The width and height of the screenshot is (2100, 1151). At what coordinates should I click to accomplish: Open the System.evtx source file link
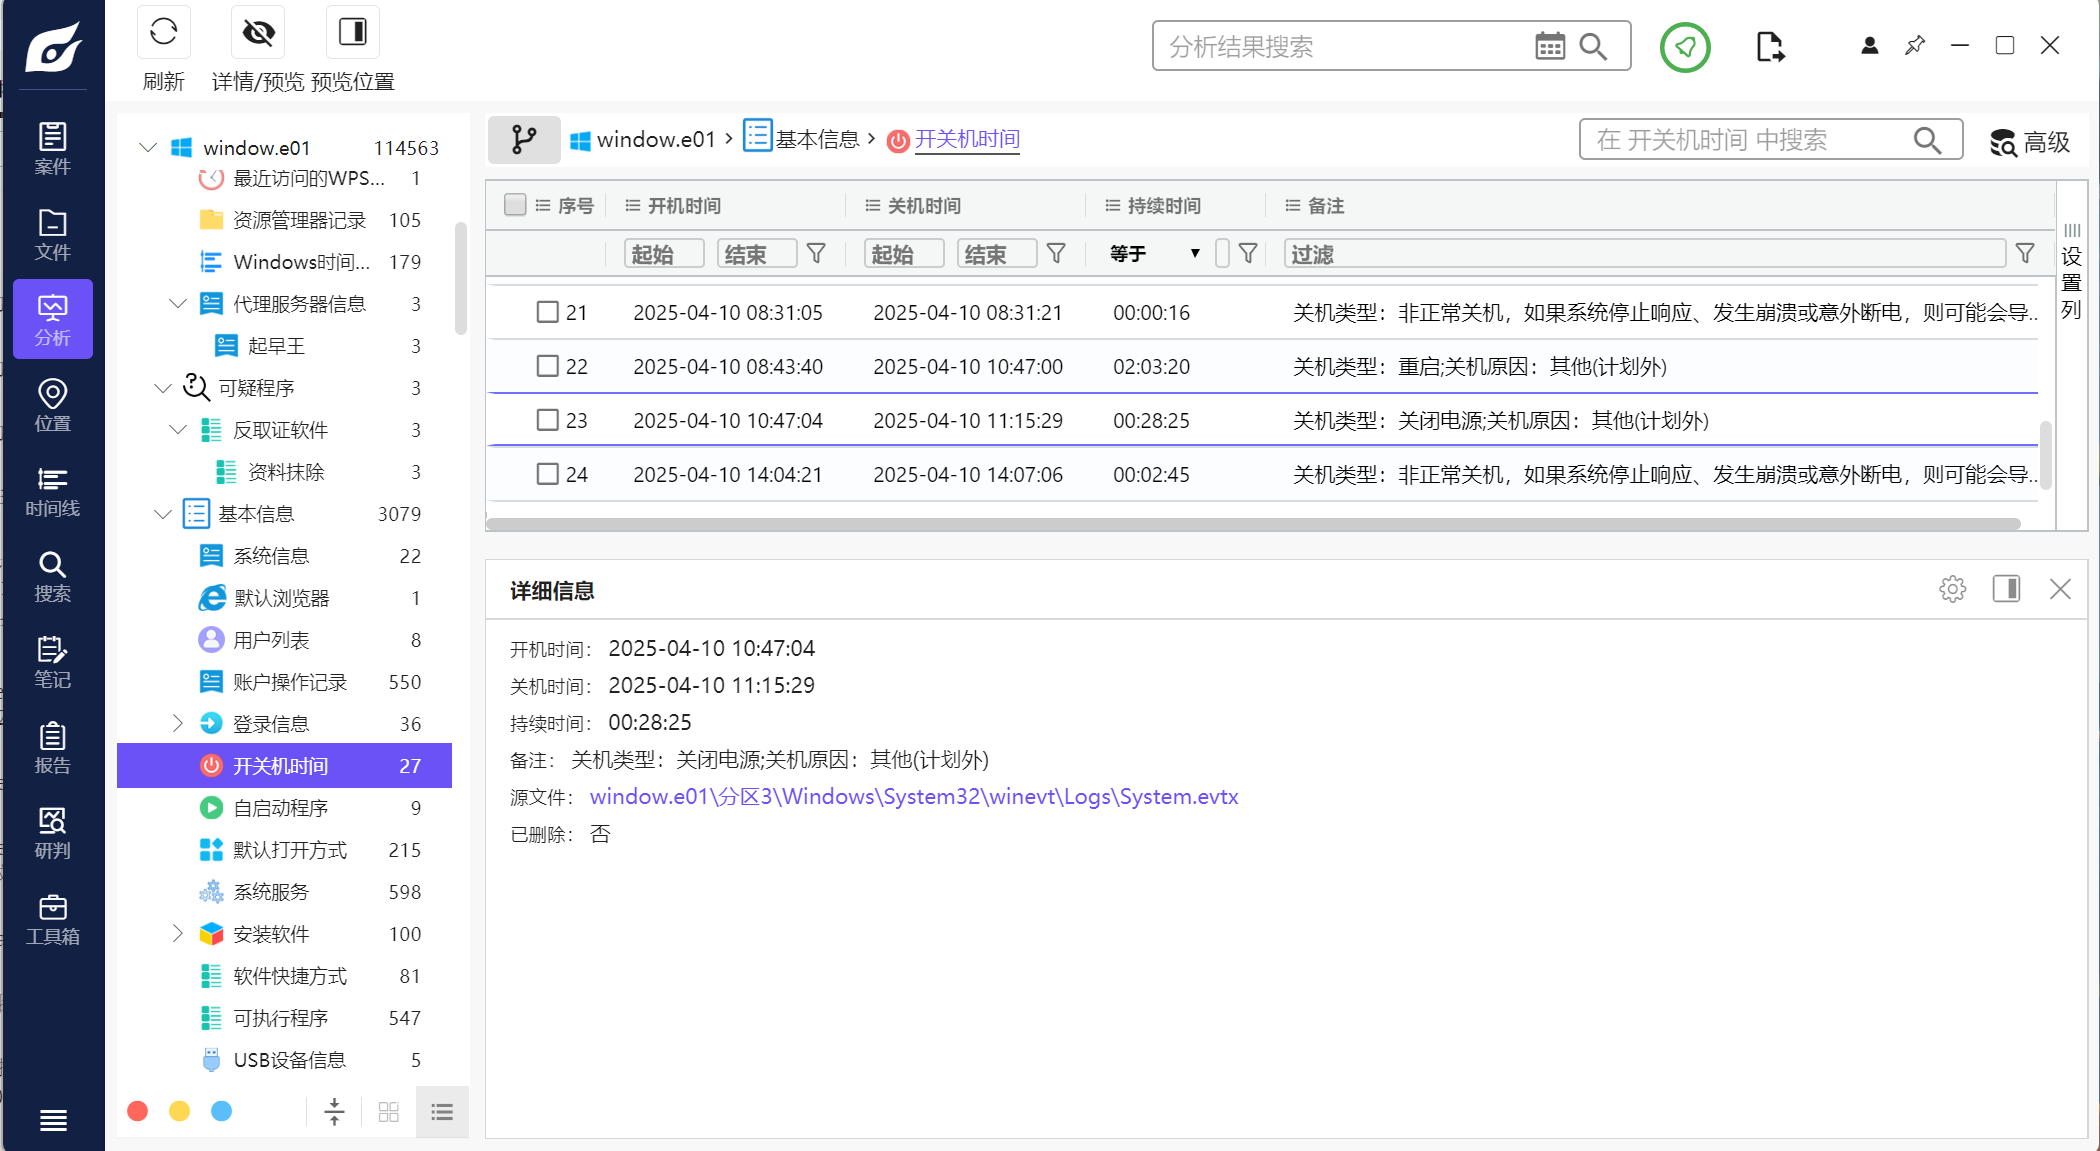click(914, 796)
